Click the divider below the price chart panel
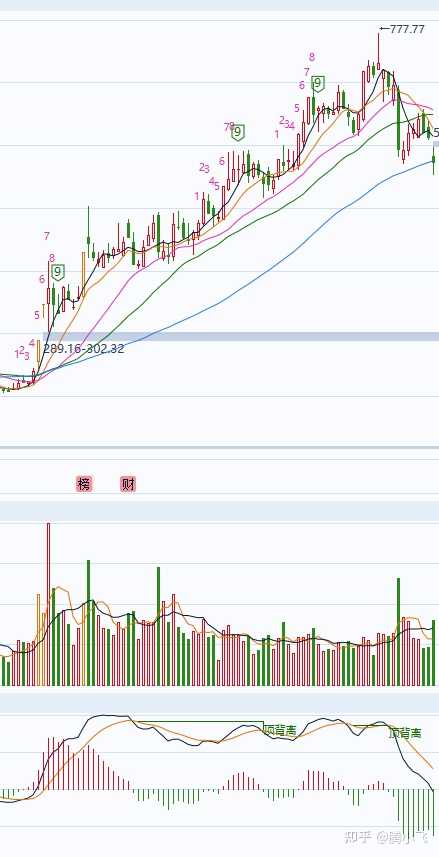Screen dimensions: 439x857 (219, 448)
